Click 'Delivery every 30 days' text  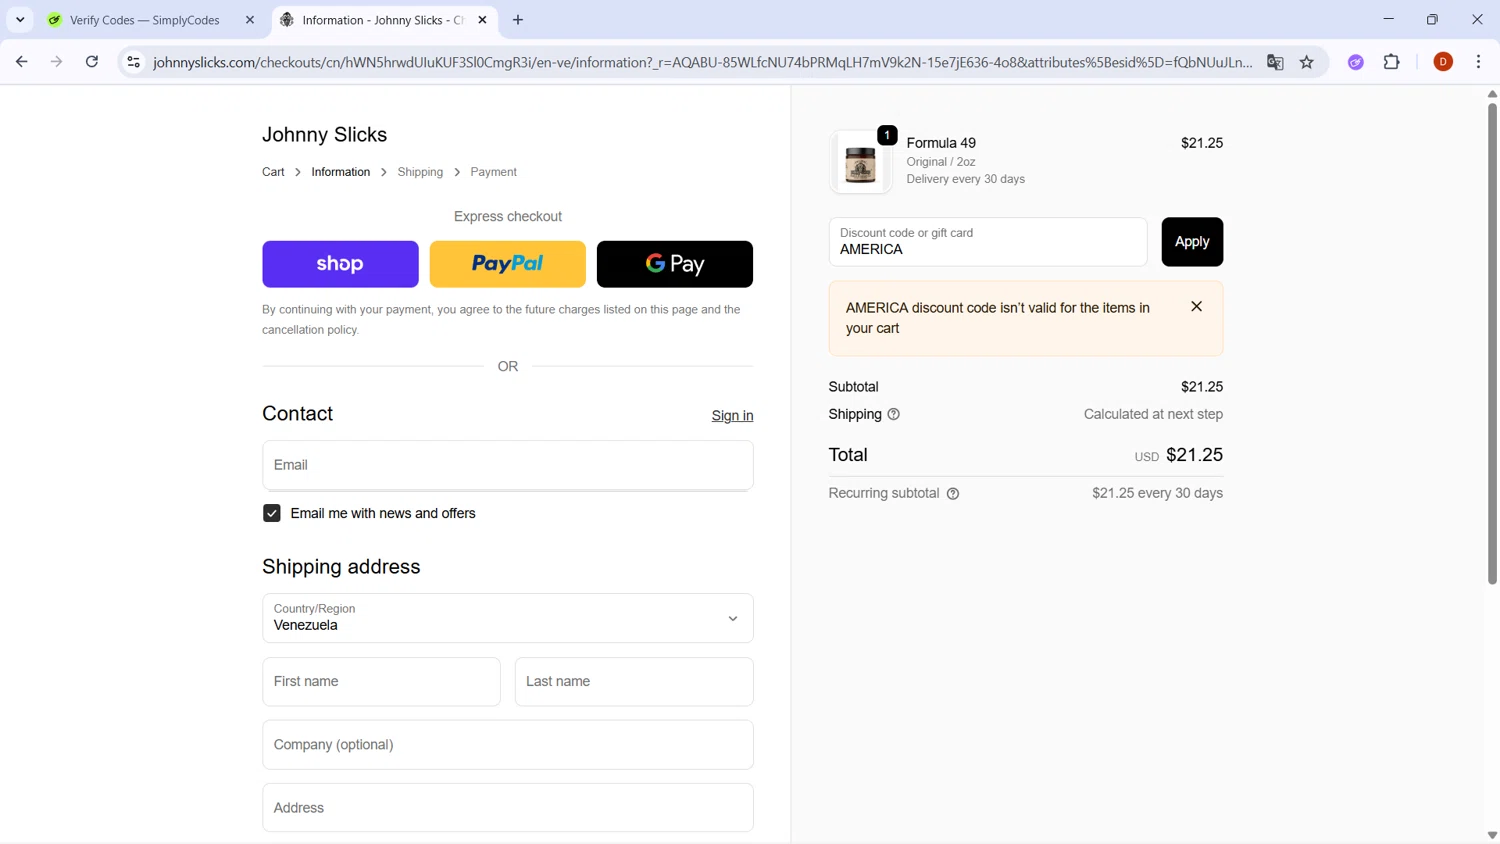pyautogui.click(x=965, y=179)
